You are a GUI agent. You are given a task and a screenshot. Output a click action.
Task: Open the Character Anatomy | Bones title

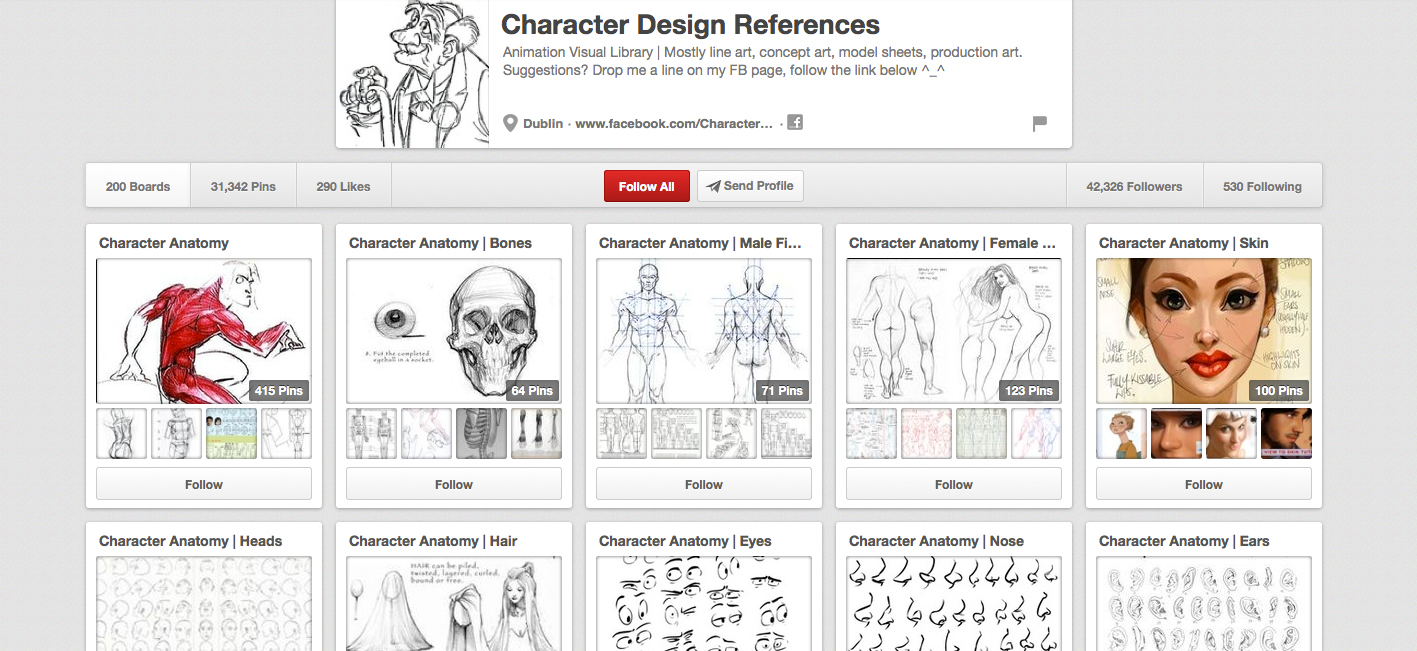coord(440,243)
